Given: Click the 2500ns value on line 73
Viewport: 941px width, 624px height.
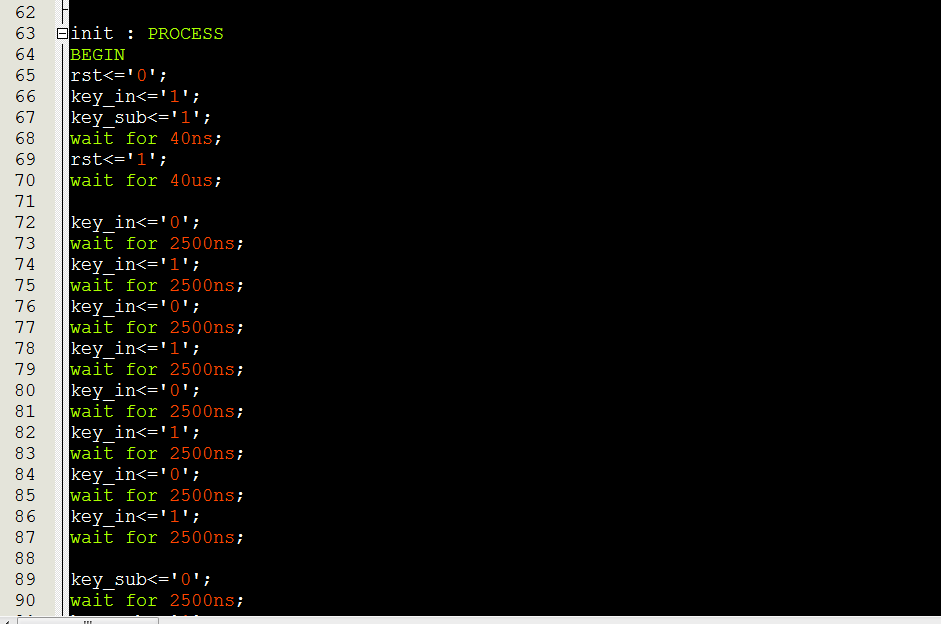Looking at the screenshot, I should coord(202,244).
